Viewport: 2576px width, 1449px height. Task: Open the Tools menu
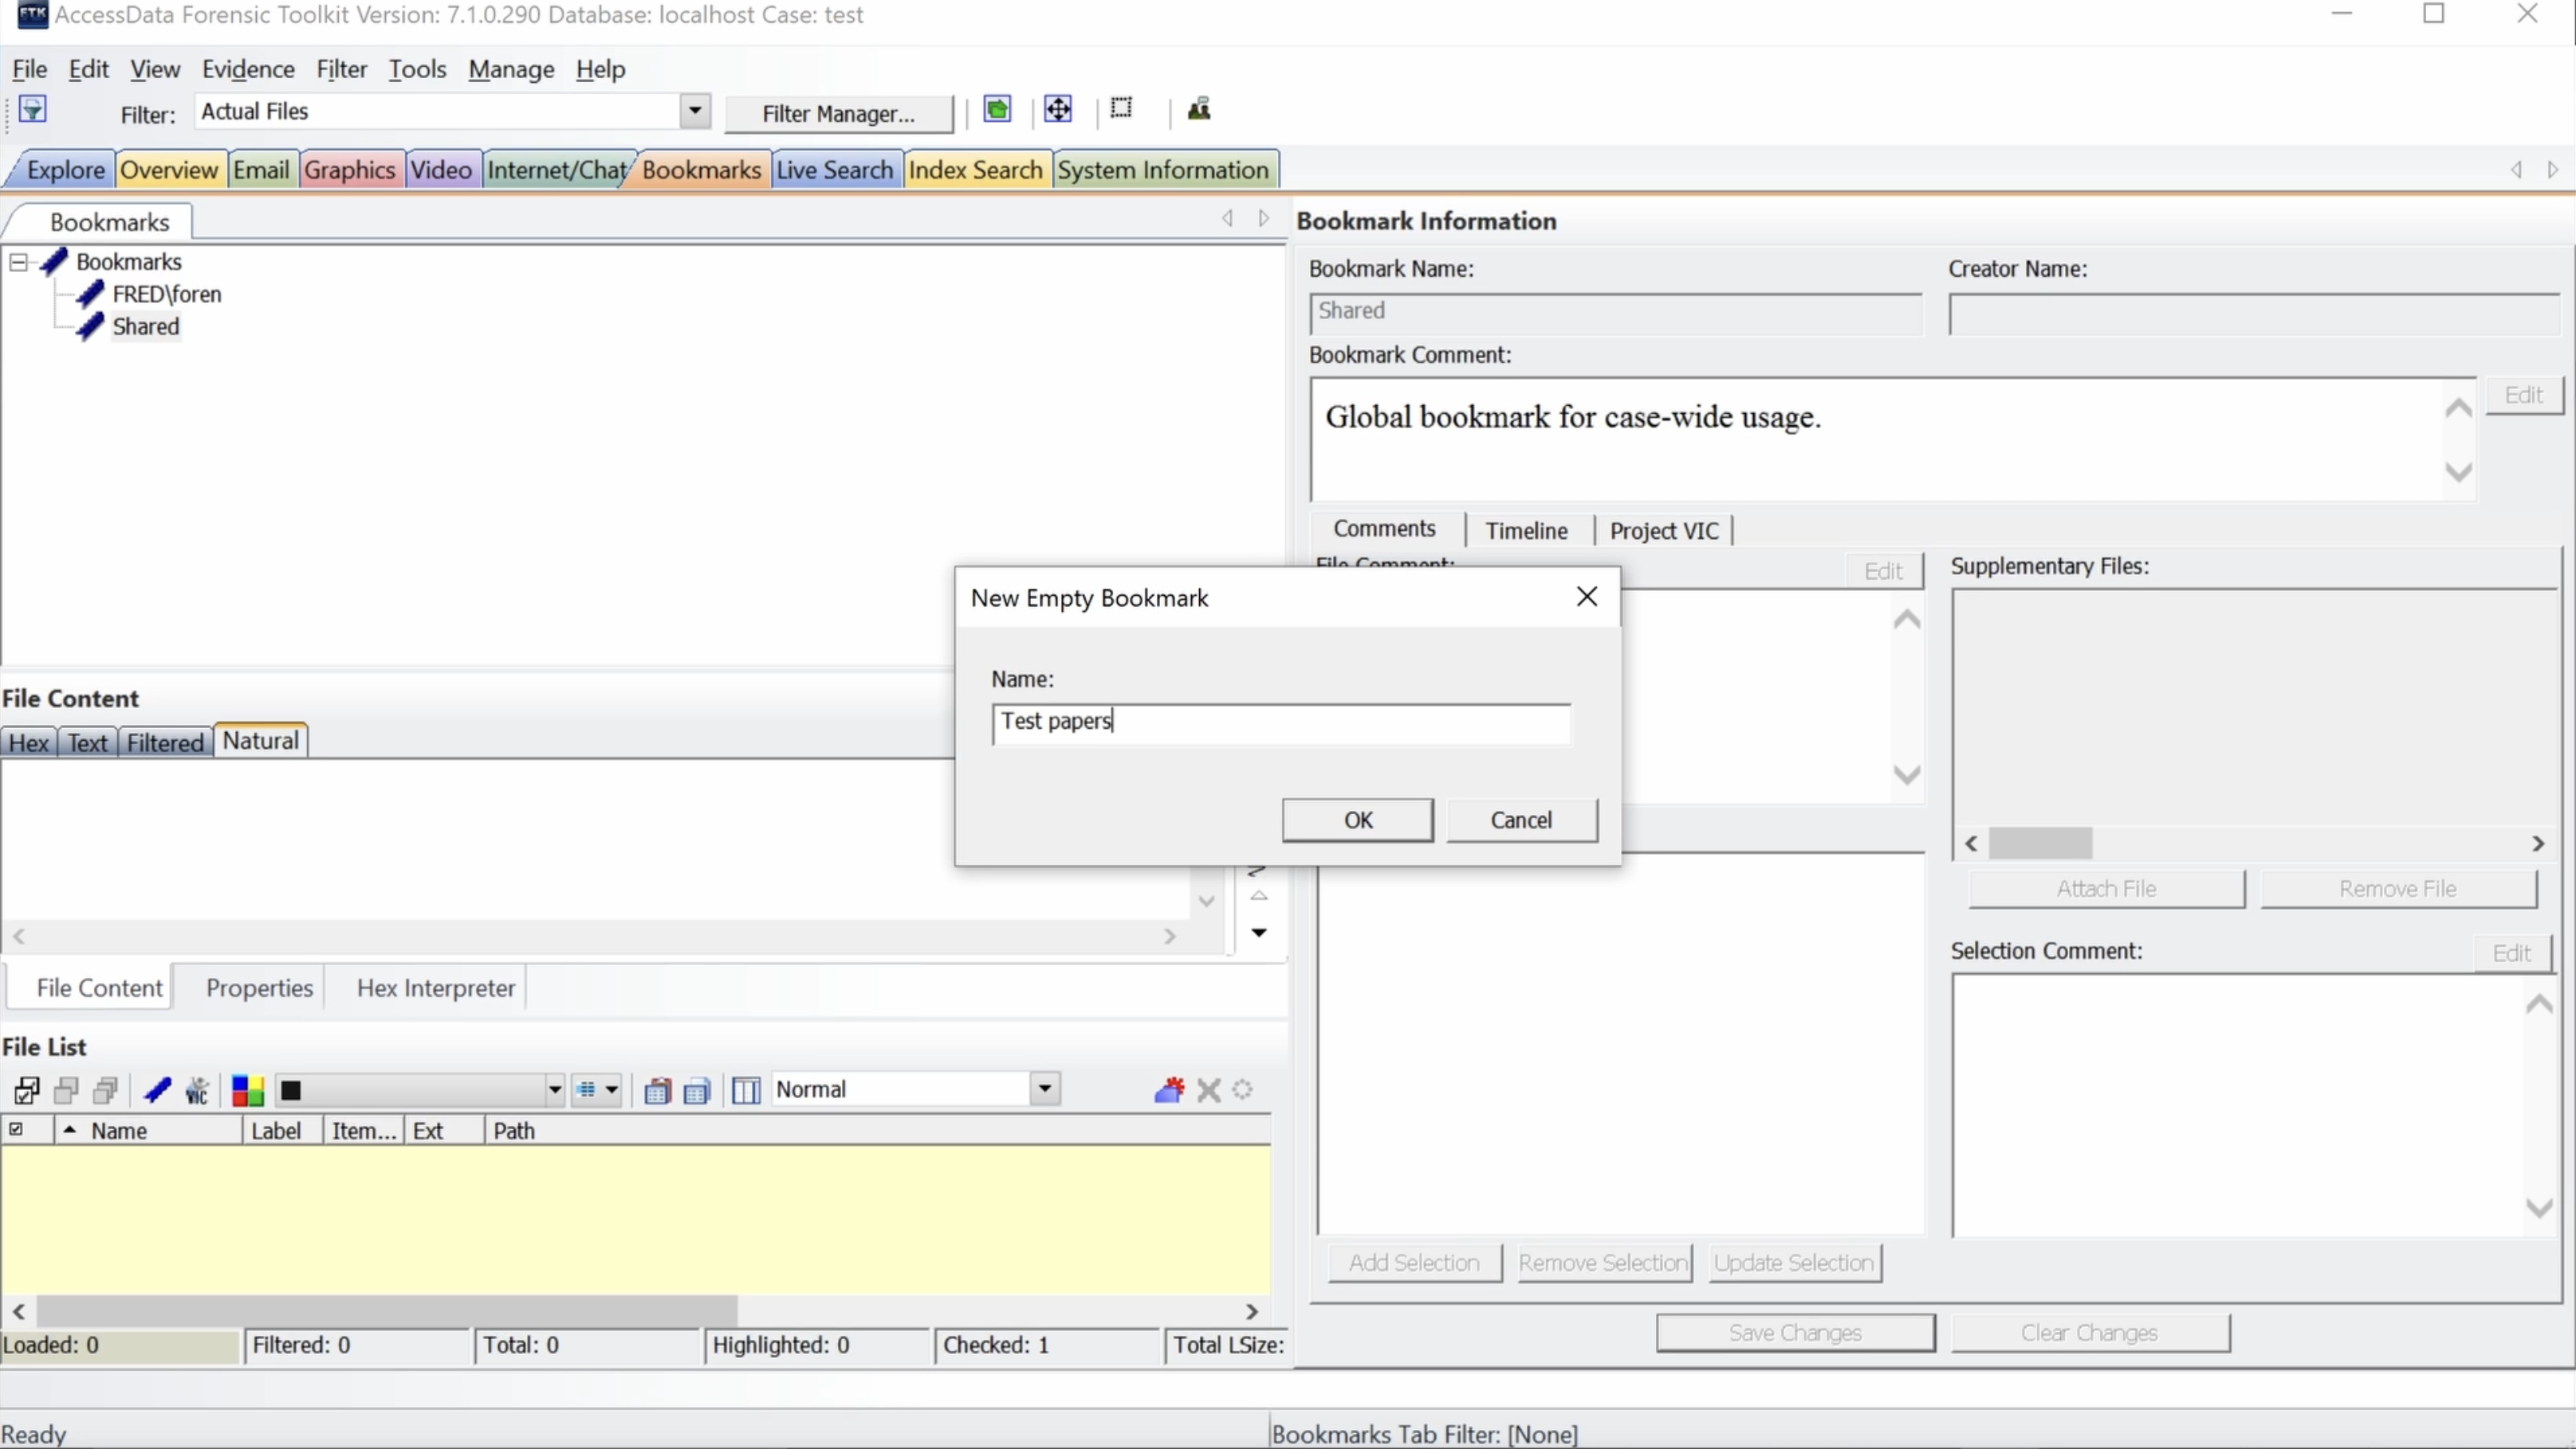(417, 69)
